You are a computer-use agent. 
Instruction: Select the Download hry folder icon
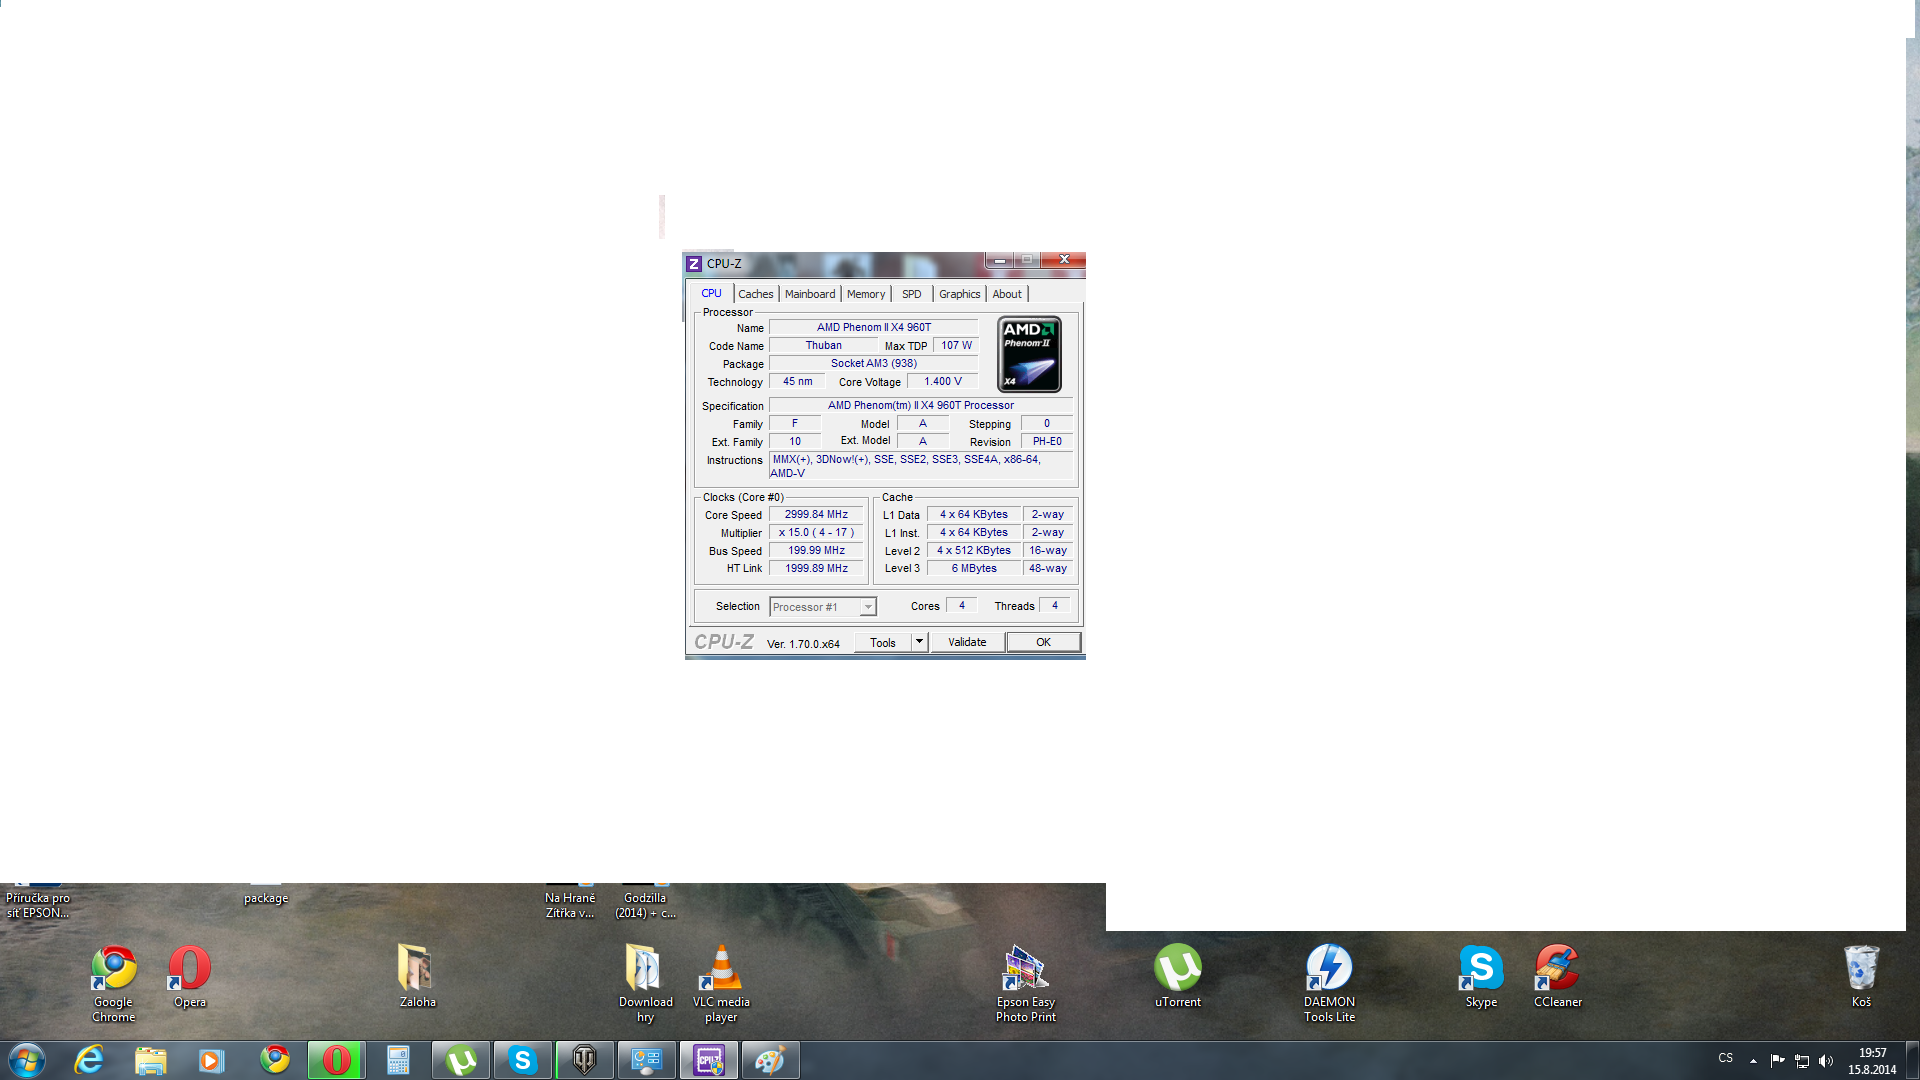click(645, 983)
